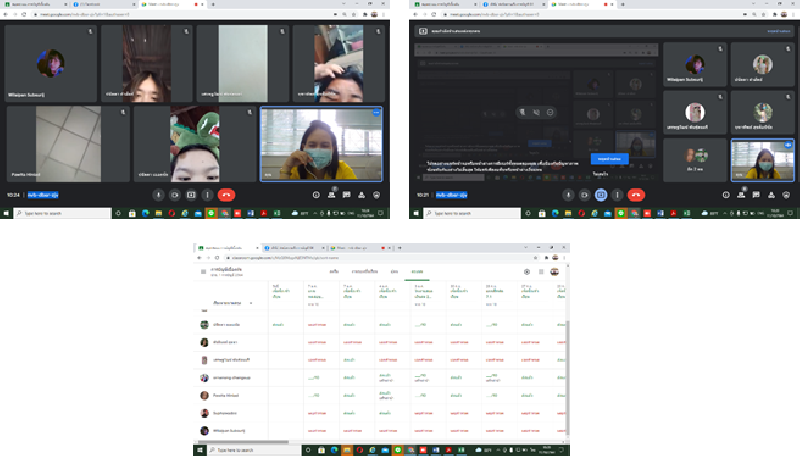This screenshot has width=800, height=456.
Task: Click the blue stop presenting button
Action: pyautogui.click(x=609, y=158)
